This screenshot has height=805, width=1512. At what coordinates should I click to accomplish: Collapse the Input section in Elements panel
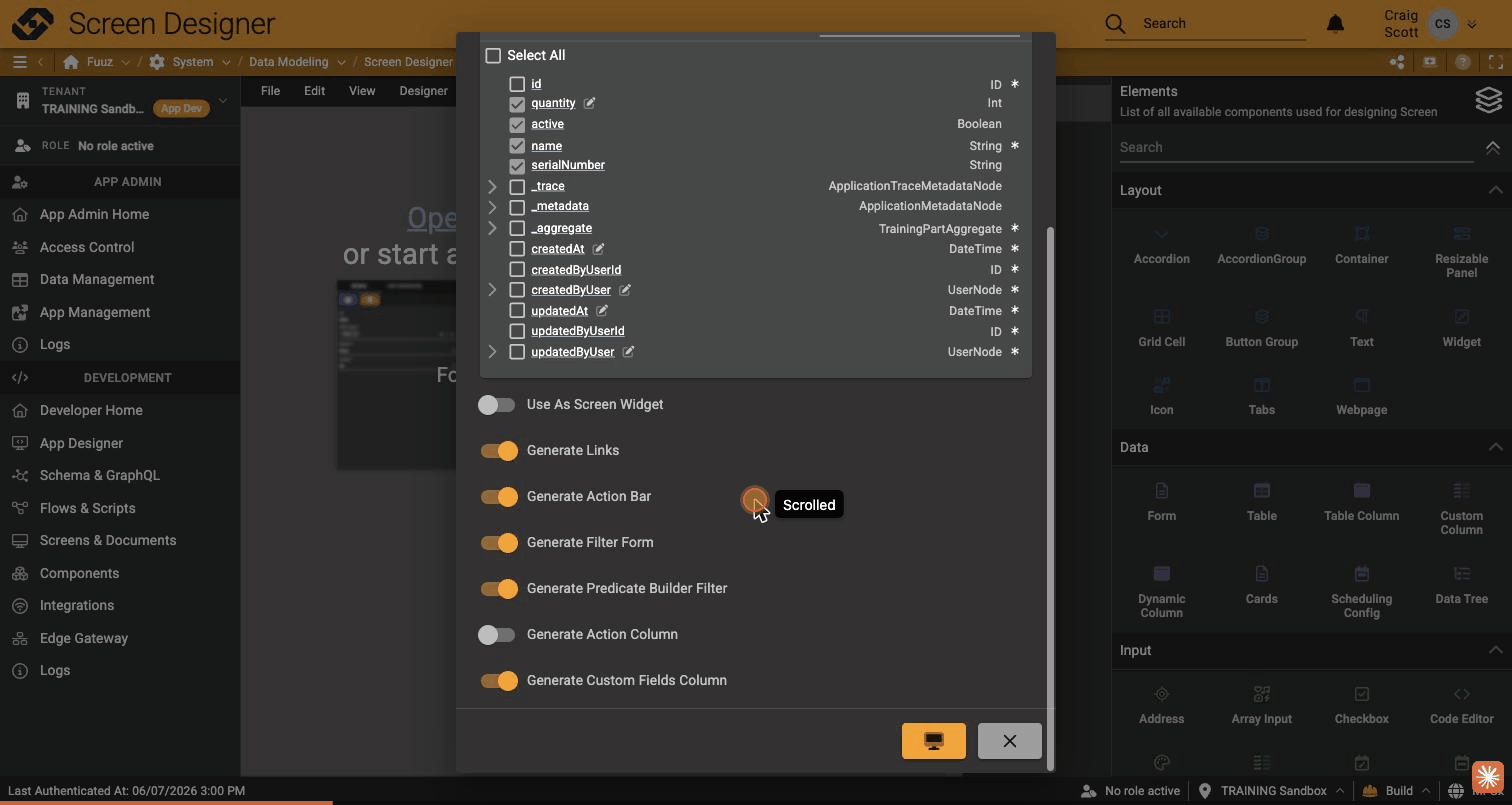tap(1495, 650)
